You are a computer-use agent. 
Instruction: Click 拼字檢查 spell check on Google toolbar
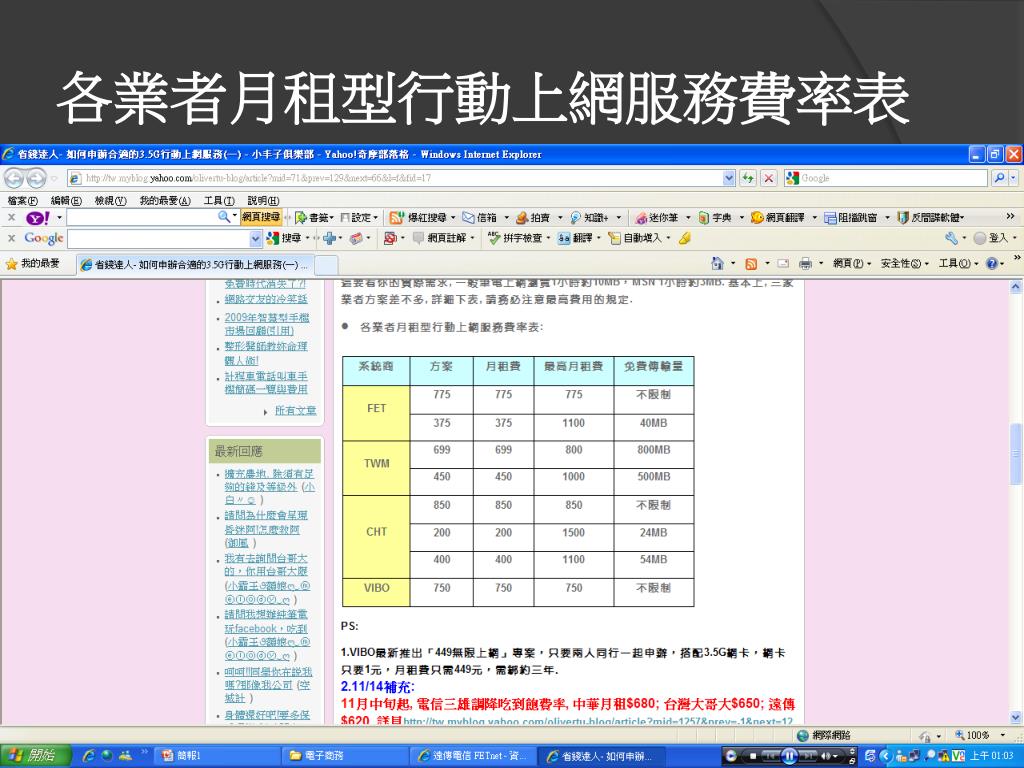(x=516, y=238)
